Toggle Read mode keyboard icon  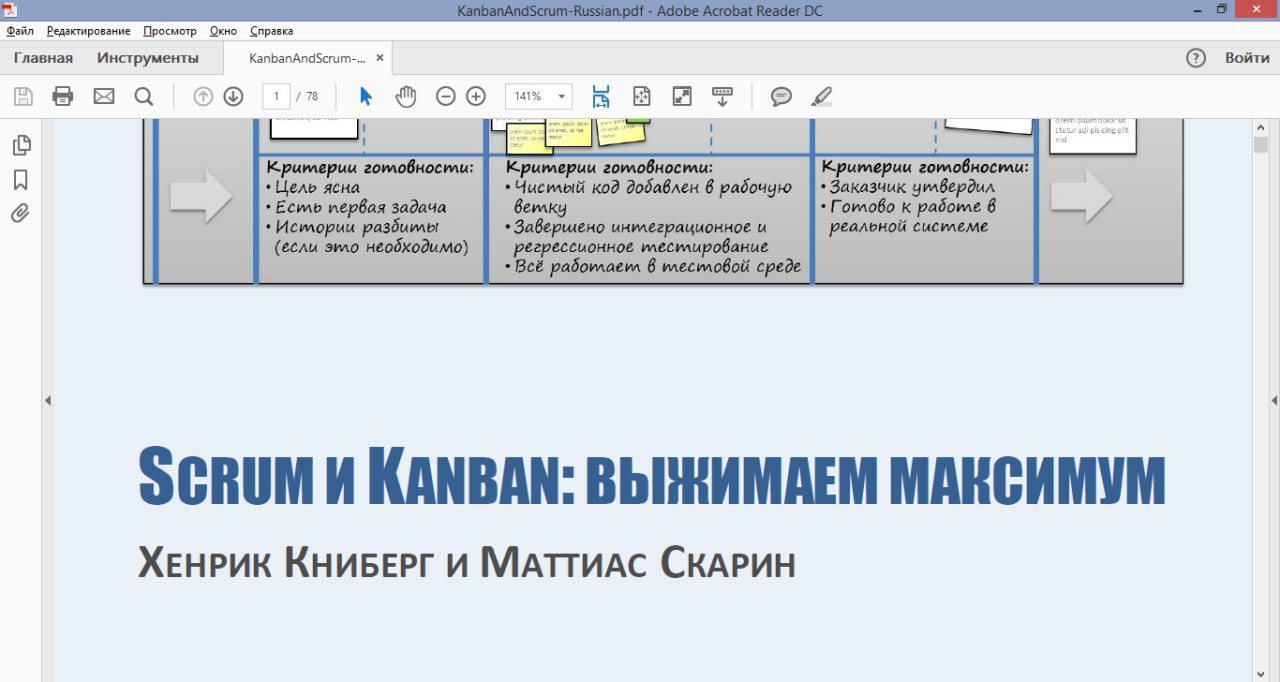722,96
